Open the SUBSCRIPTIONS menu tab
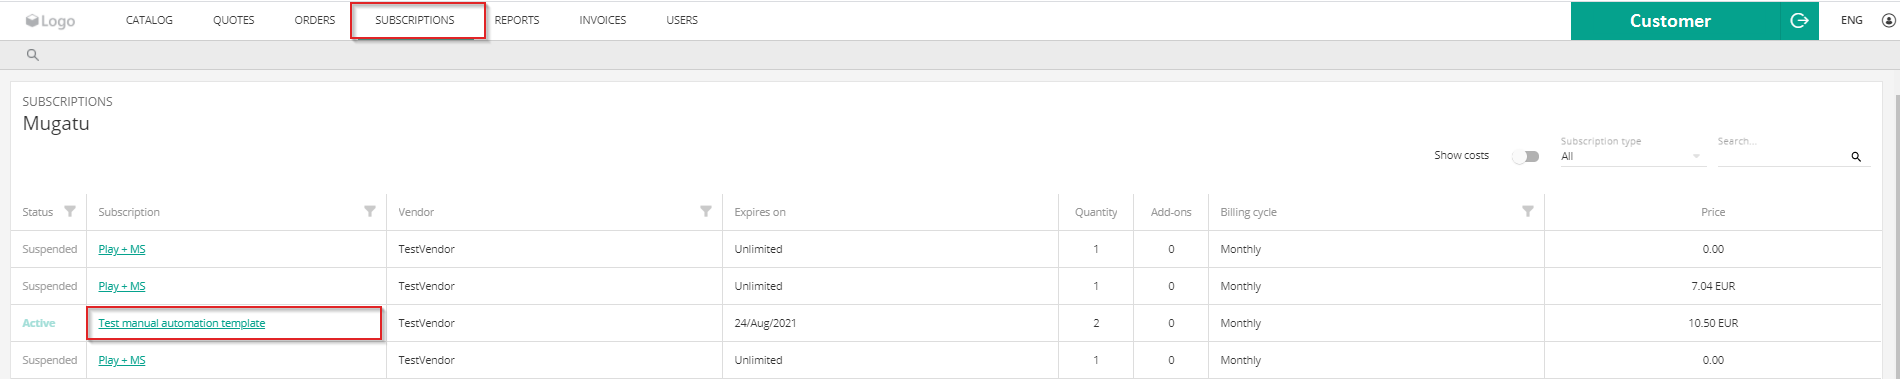This screenshot has height=379, width=1900. (x=415, y=20)
